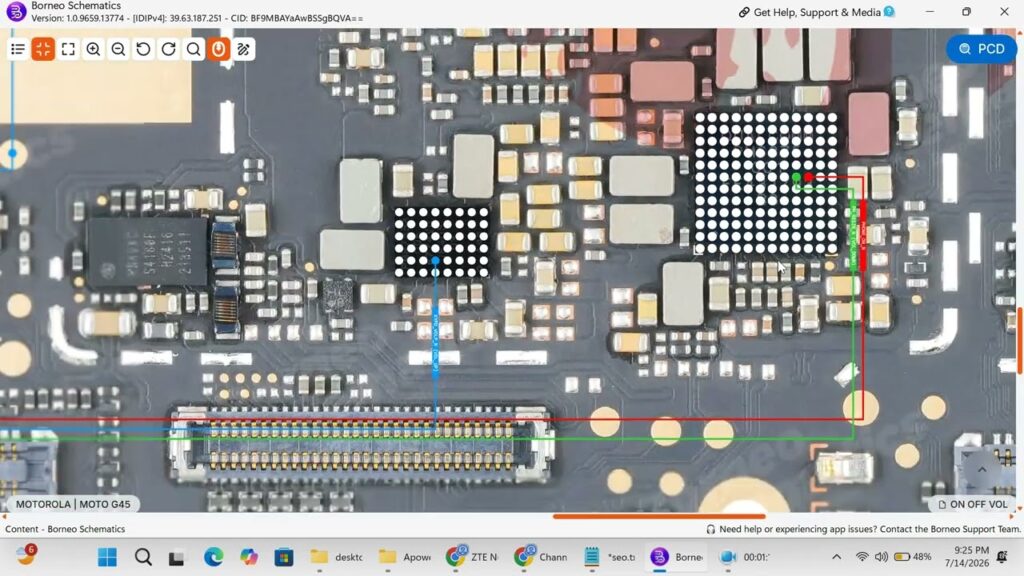1024x576 pixels.
Task: Expand the up-chevron panel at bottom right
Action: point(982,470)
